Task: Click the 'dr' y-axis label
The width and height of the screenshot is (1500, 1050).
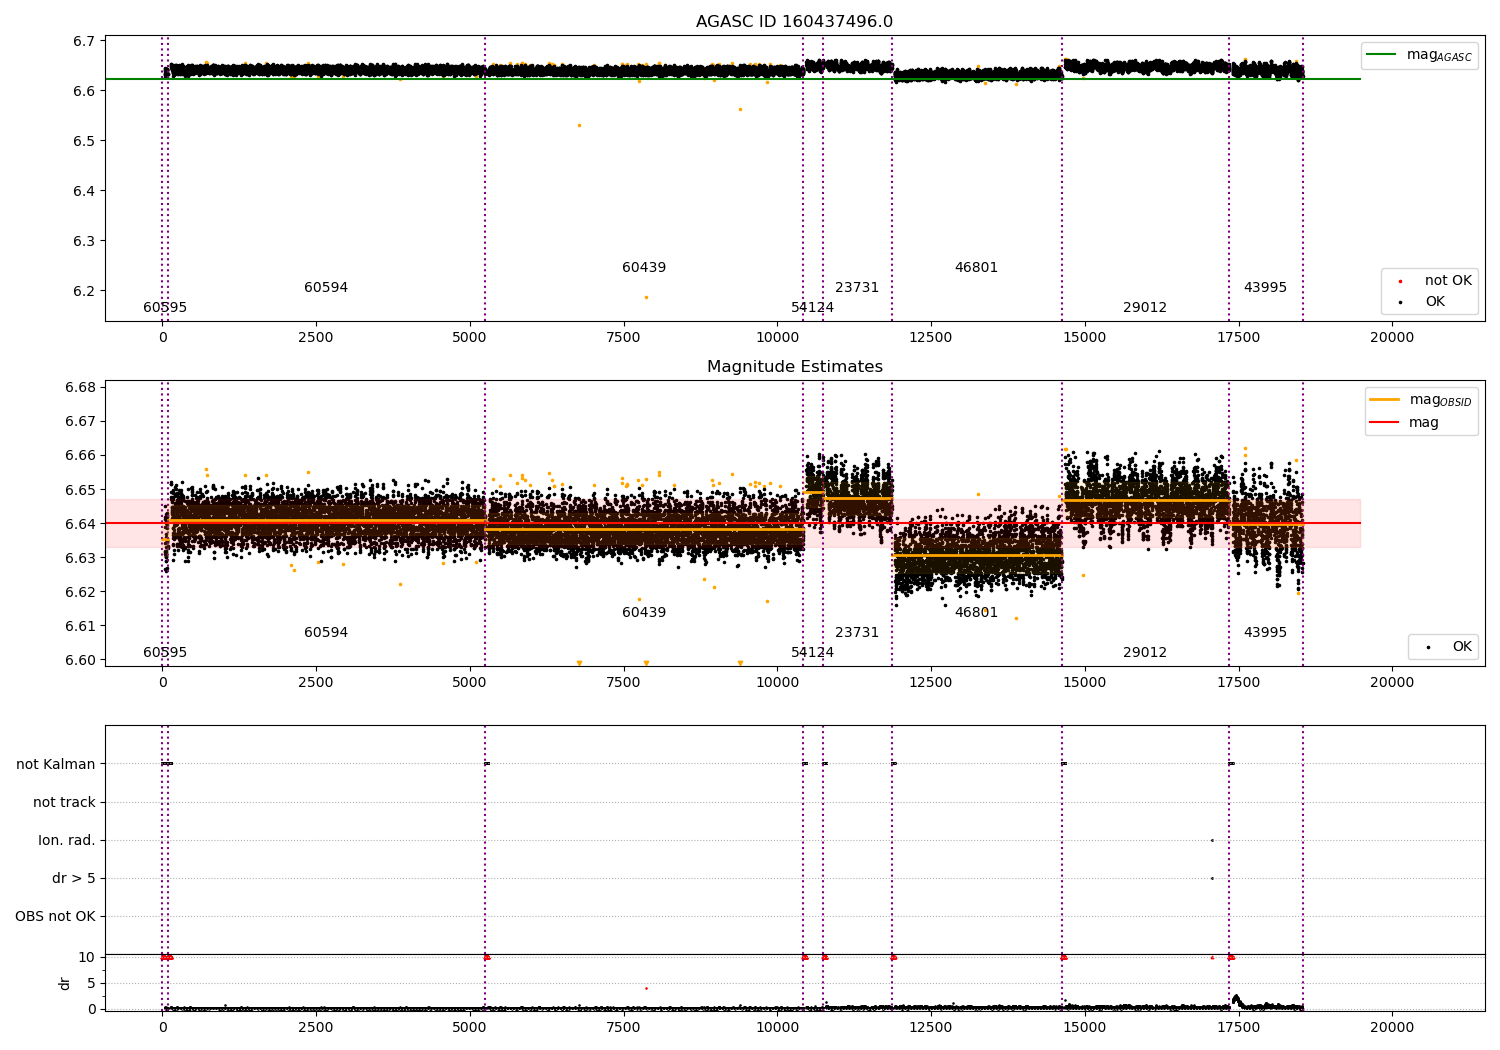Action: (x=65, y=983)
